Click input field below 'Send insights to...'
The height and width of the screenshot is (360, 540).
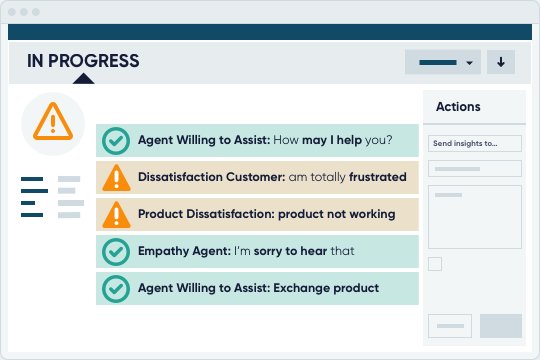pyautogui.click(x=475, y=168)
